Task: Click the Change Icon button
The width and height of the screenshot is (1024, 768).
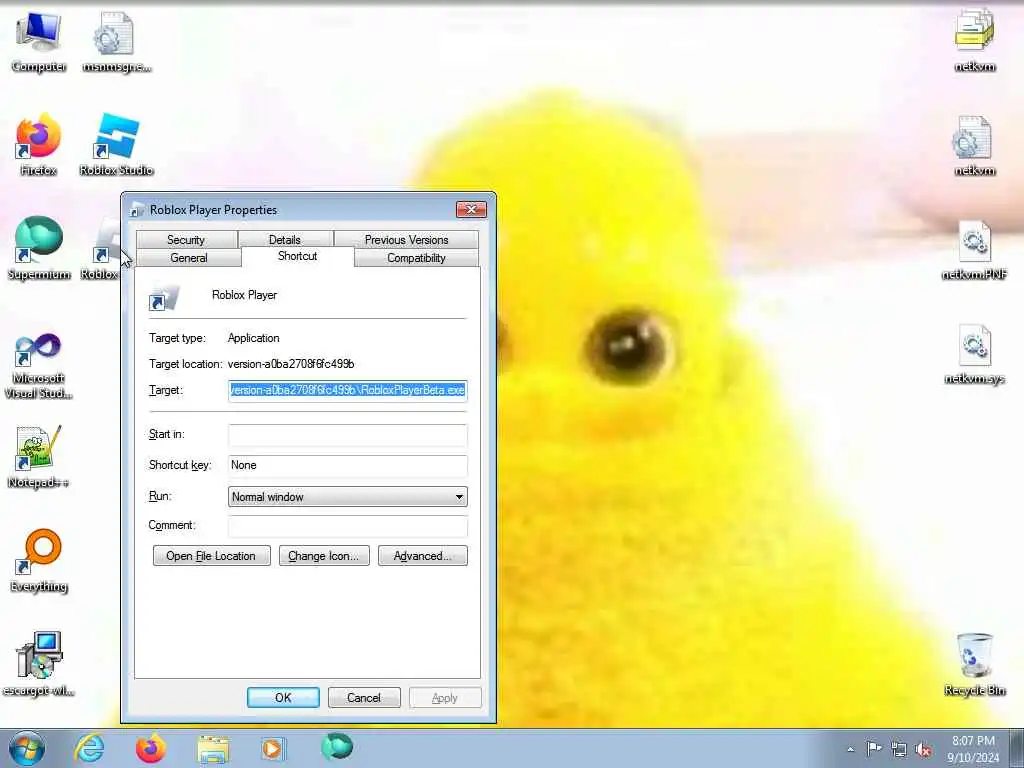Action: [324, 556]
